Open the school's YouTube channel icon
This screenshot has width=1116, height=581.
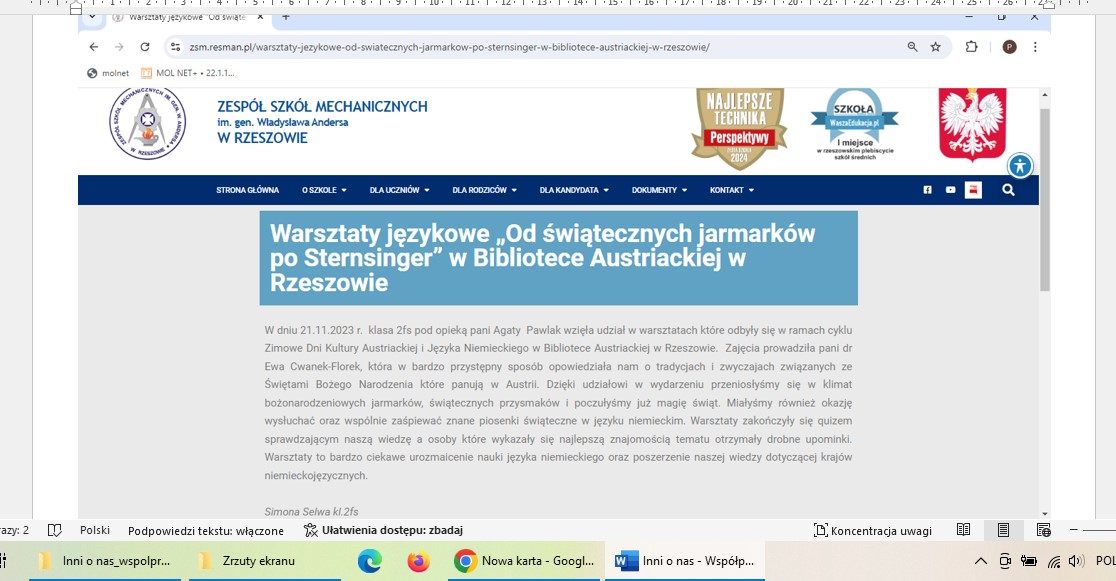tap(950, 190)
